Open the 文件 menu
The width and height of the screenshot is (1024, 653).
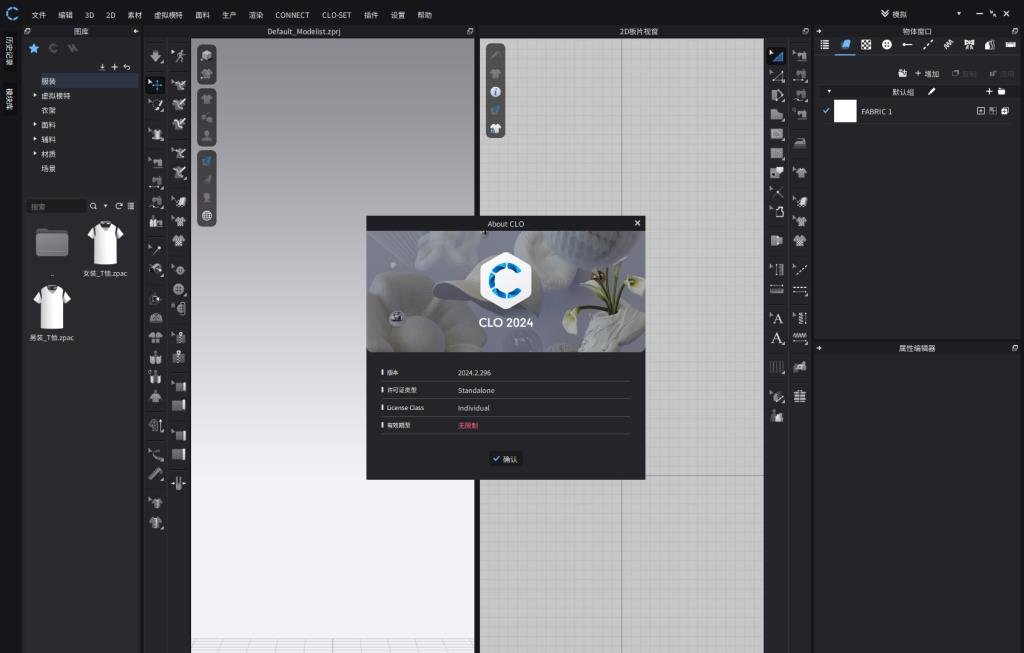pos(39,15)
